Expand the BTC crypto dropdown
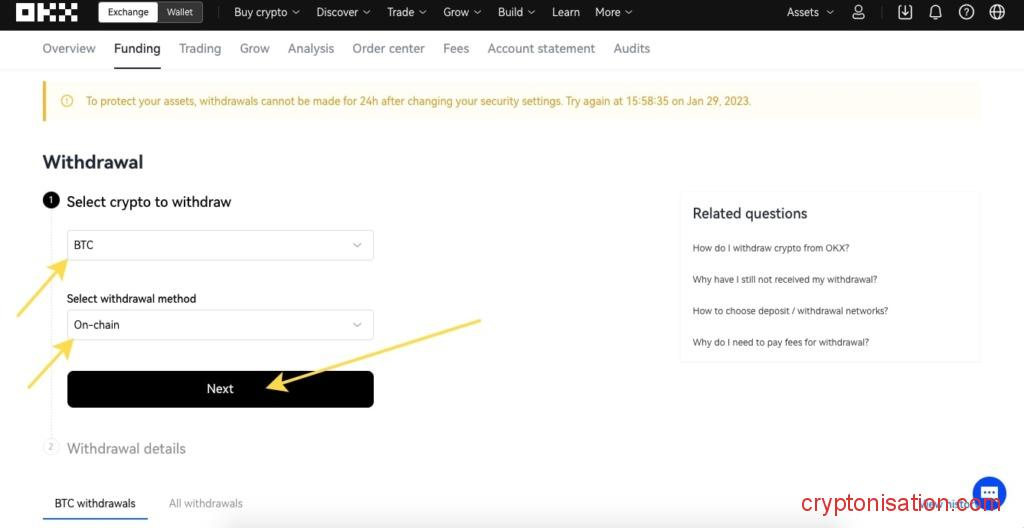Image resolution: width=1024 pixels, height=528 pixels. pyautogui.click(x=220, y=245)
